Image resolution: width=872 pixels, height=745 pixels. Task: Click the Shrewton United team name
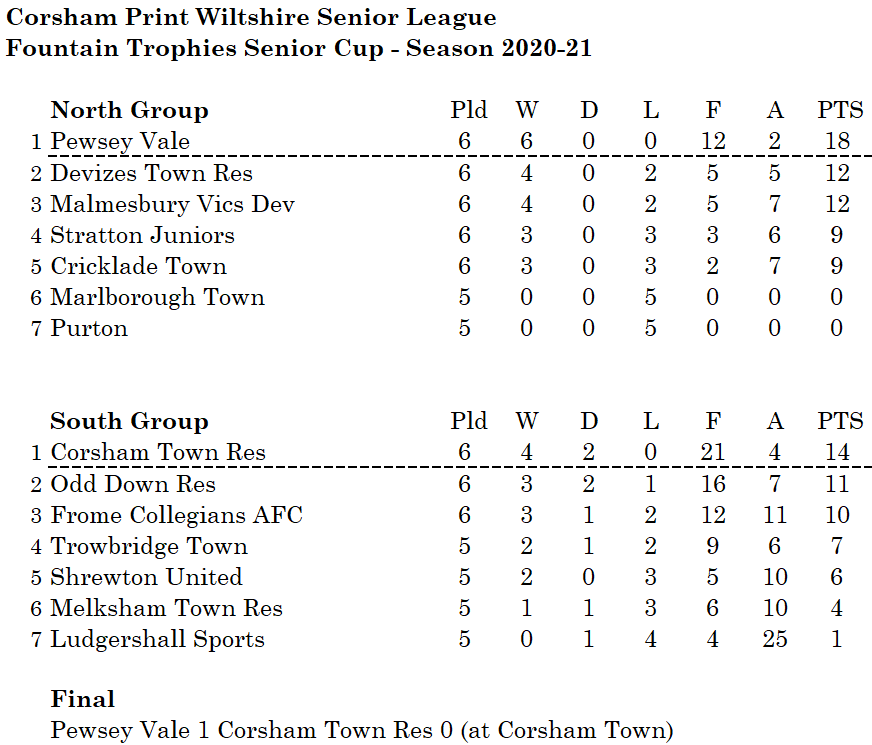[146, 577]
